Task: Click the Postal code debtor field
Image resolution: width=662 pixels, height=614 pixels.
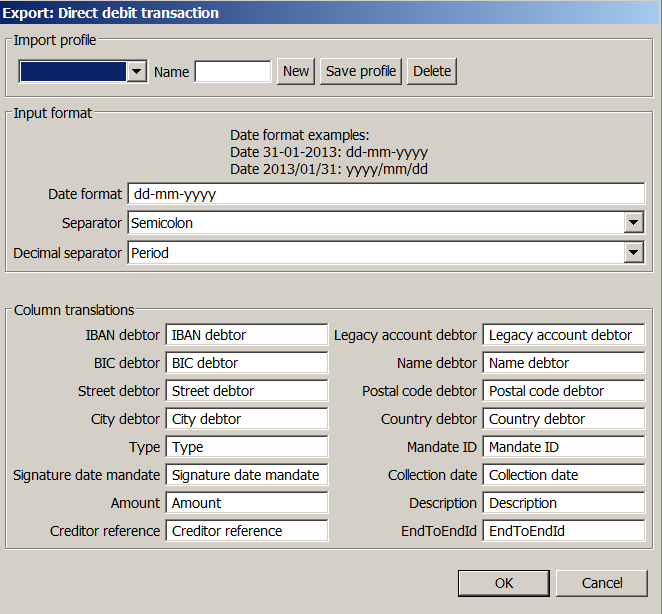Action: click(564, 391)
